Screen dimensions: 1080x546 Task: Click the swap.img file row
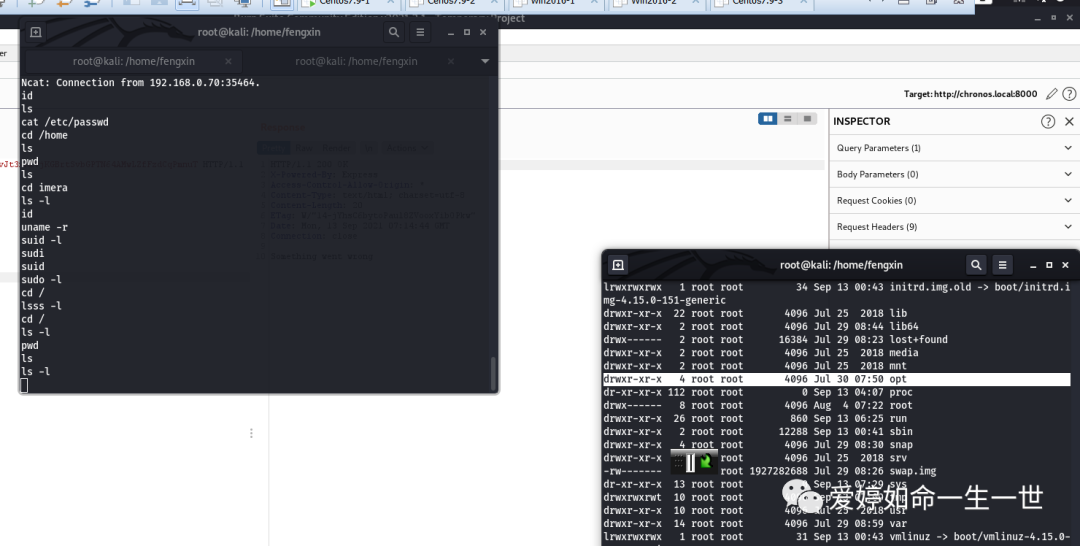pyautogui.click(x=769, y=471)
